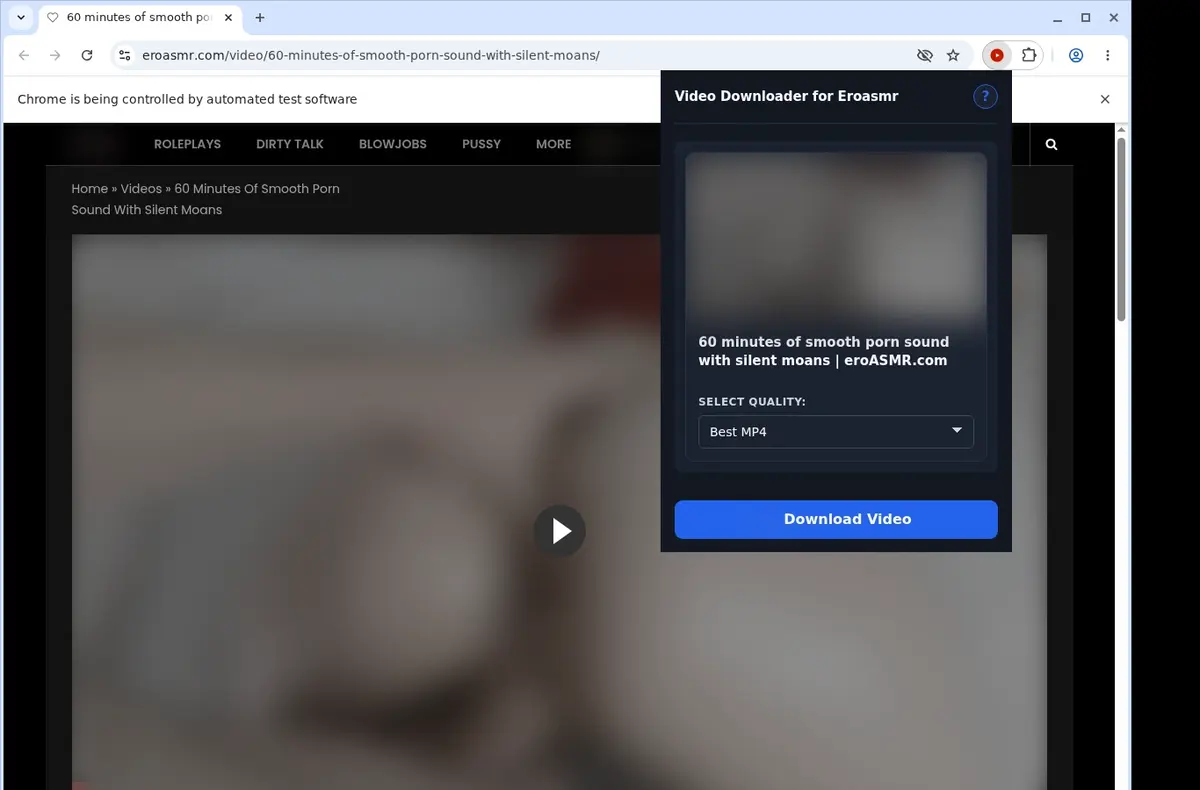
Task: Open the DIRTY TALK menu item
Action: pos(290,144)
